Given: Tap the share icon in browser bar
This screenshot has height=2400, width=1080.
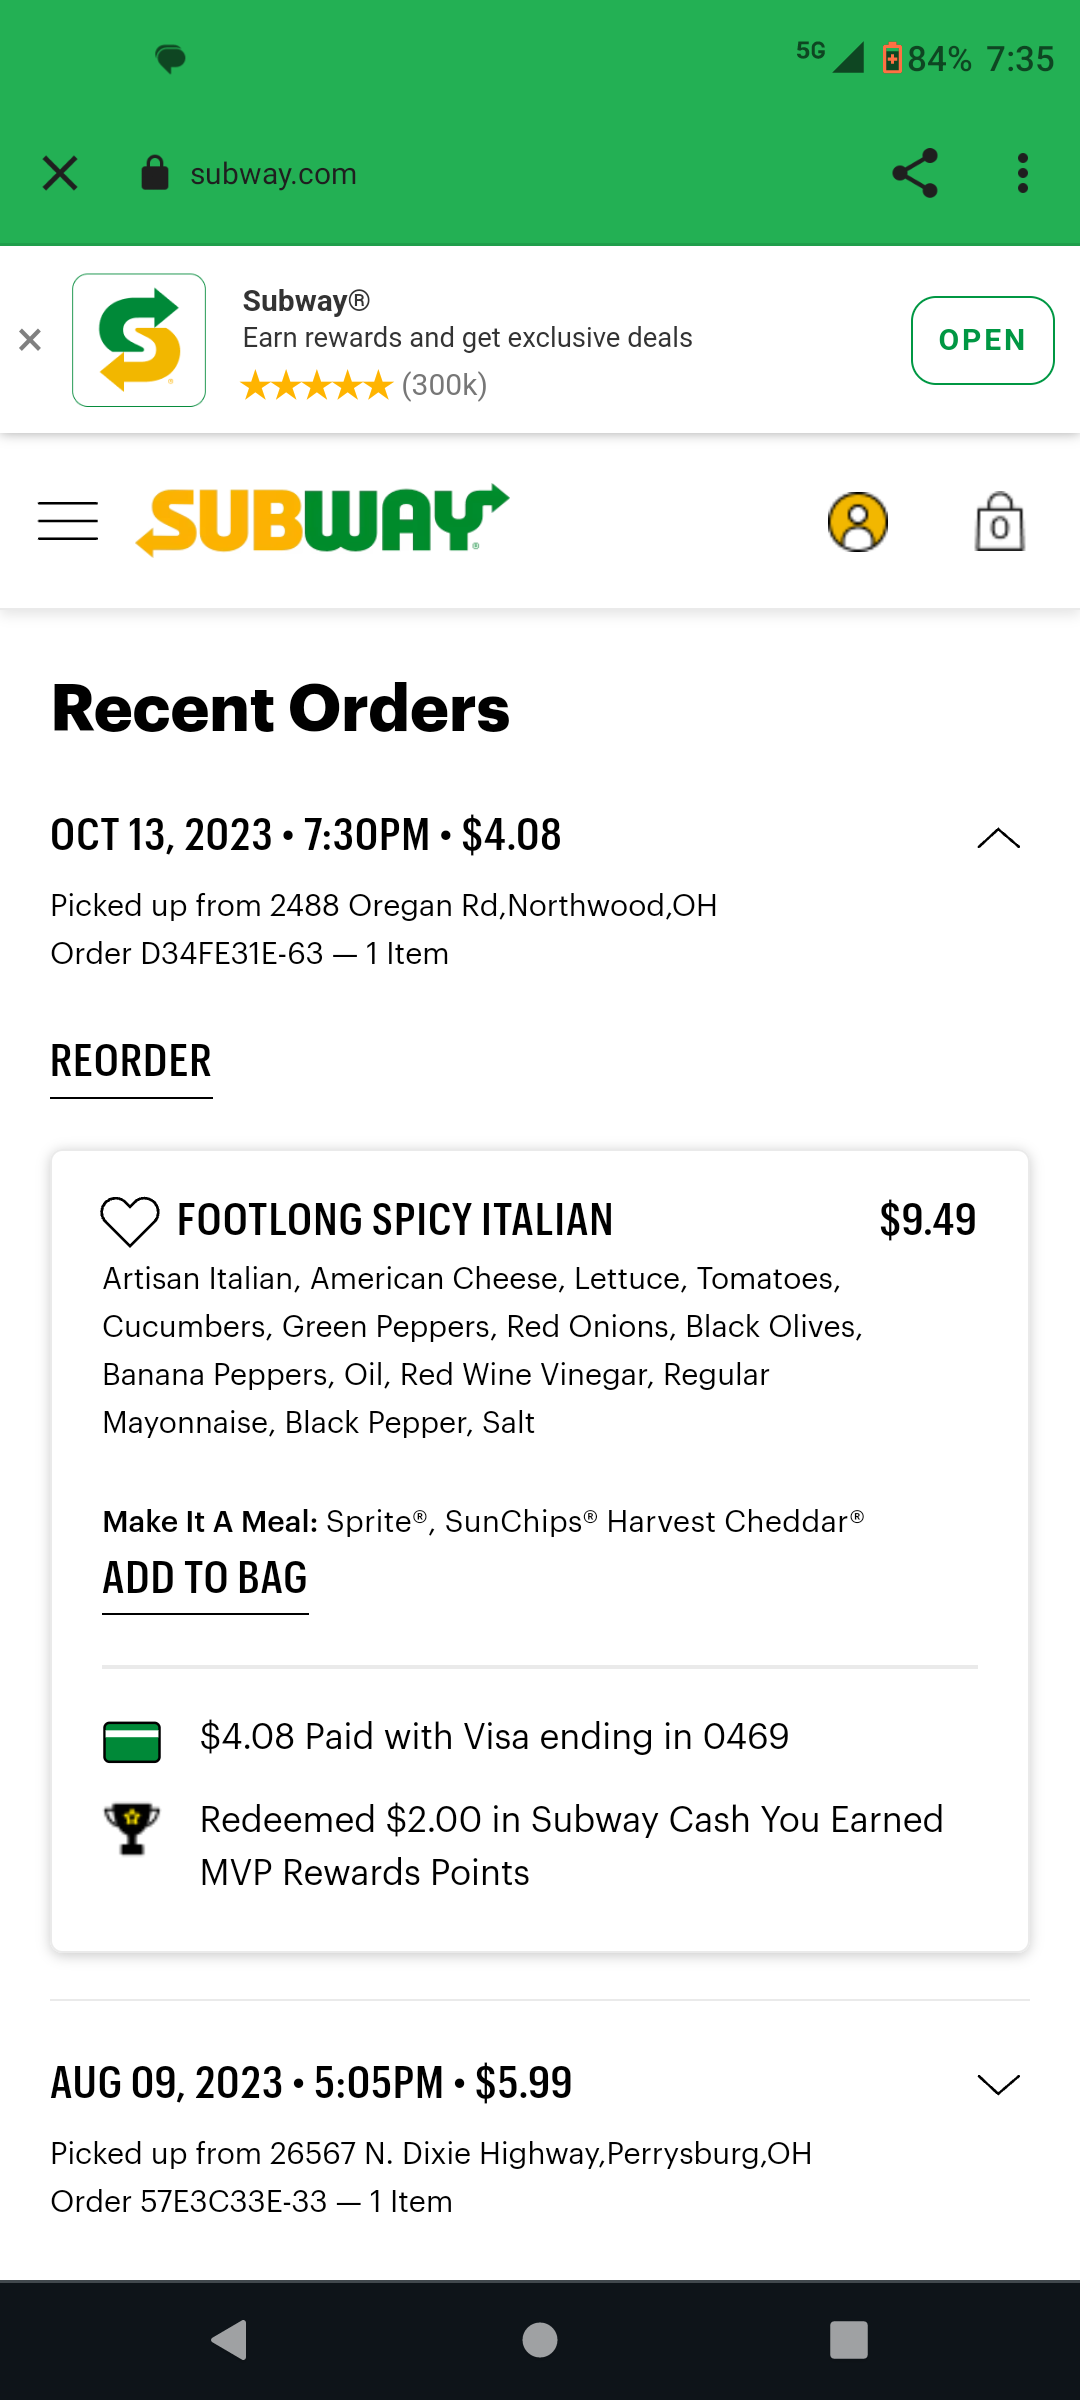Looking at the screenshot, I should (914, 173).
